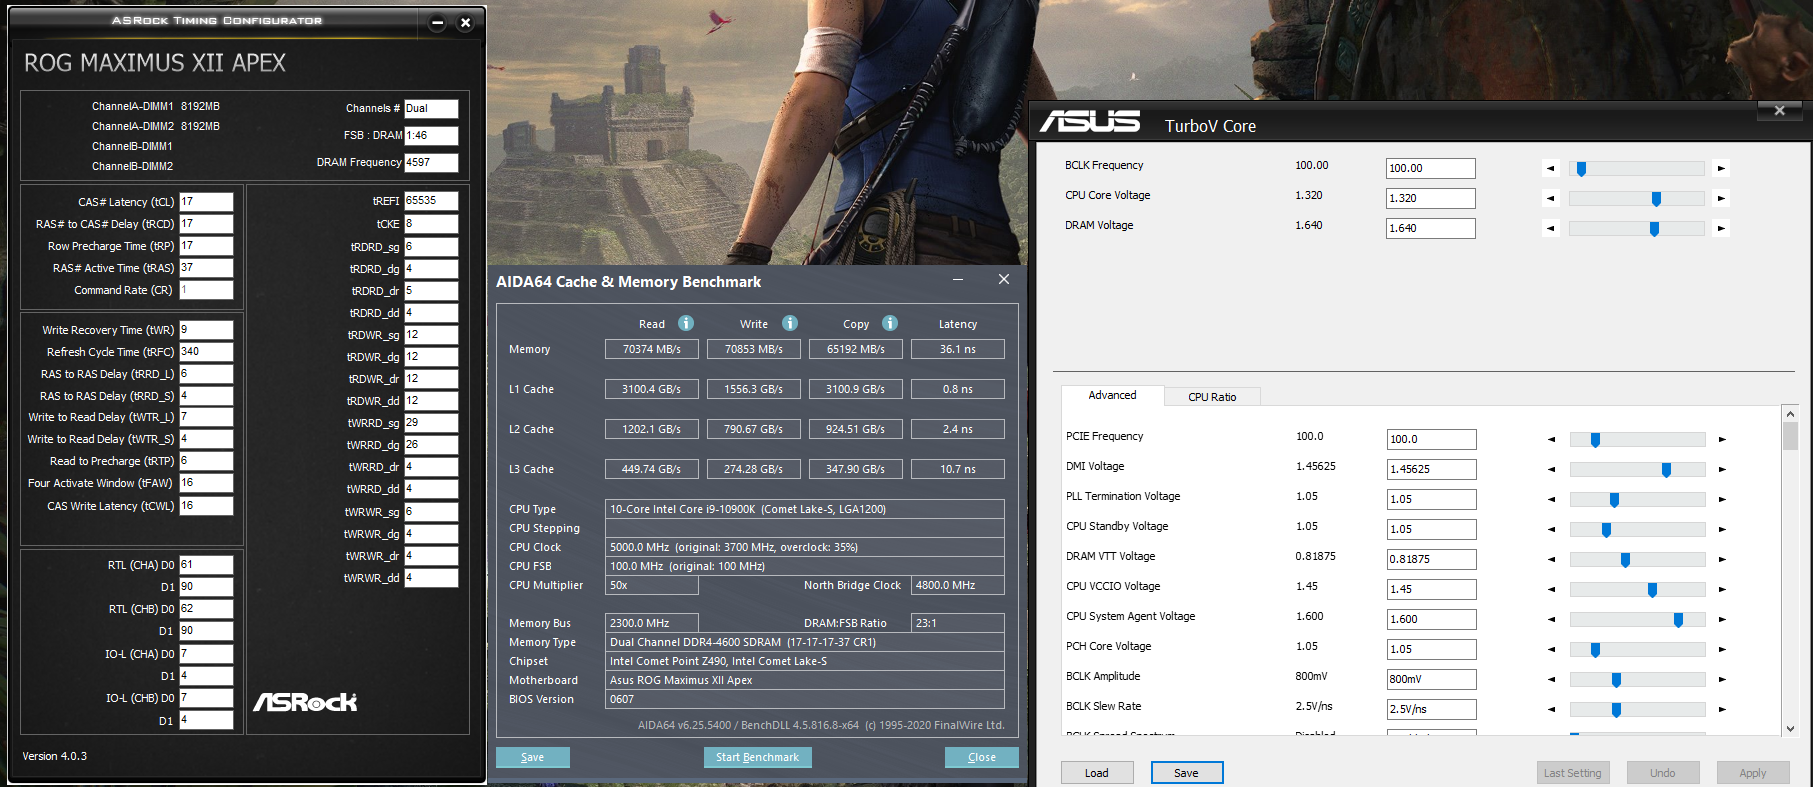This screenshot has width=1813, height=787.
Task: Decrease BCLK Slew Rate with left arrow
Action: [x=1552, y=710]
